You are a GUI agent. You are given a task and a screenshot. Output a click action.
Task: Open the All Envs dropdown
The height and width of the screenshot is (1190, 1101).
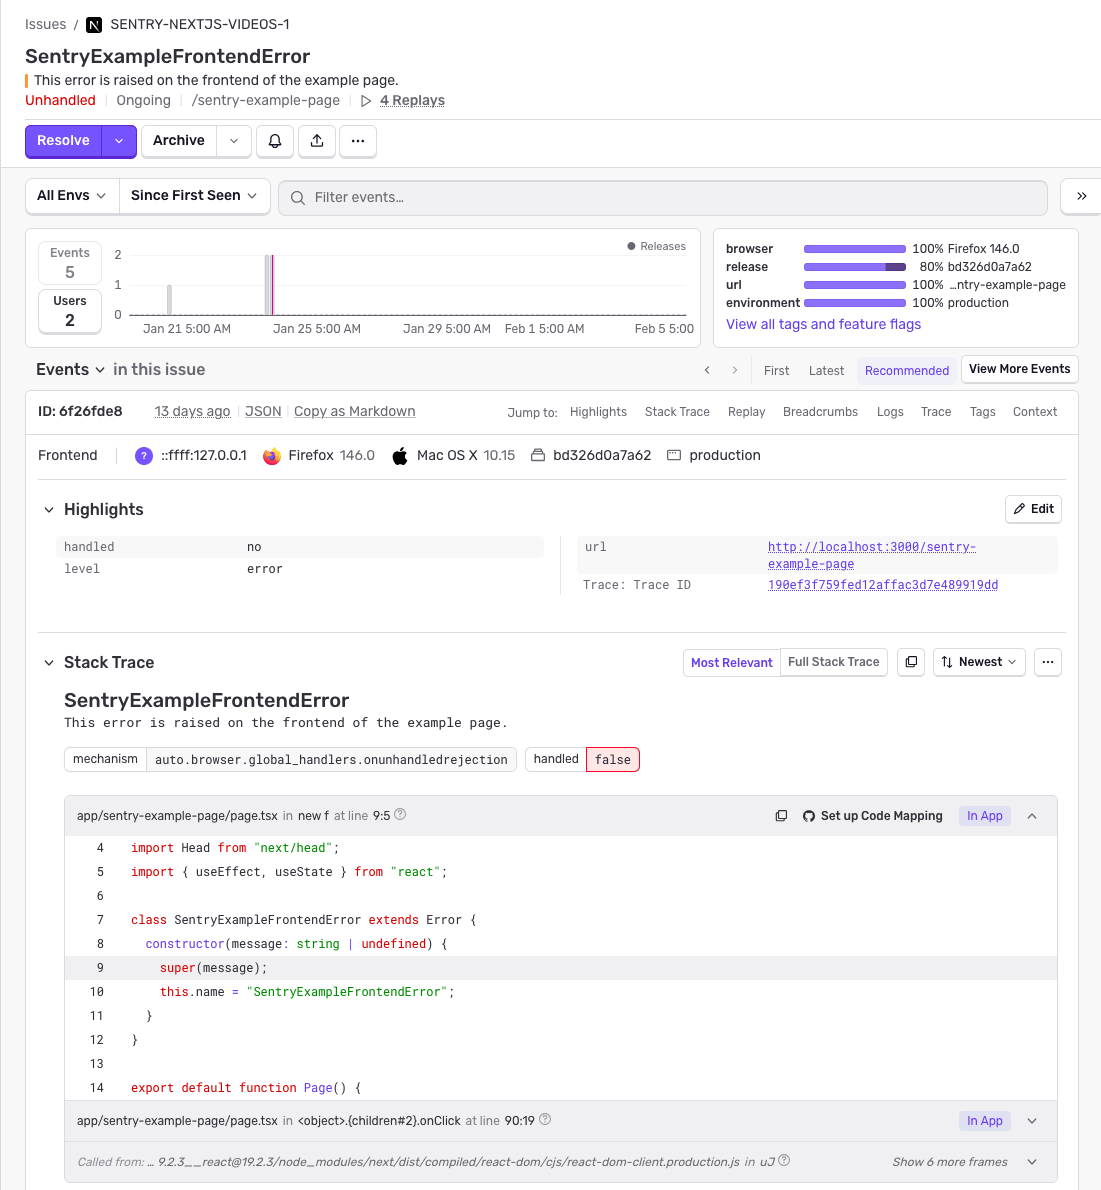pos(71,196)
